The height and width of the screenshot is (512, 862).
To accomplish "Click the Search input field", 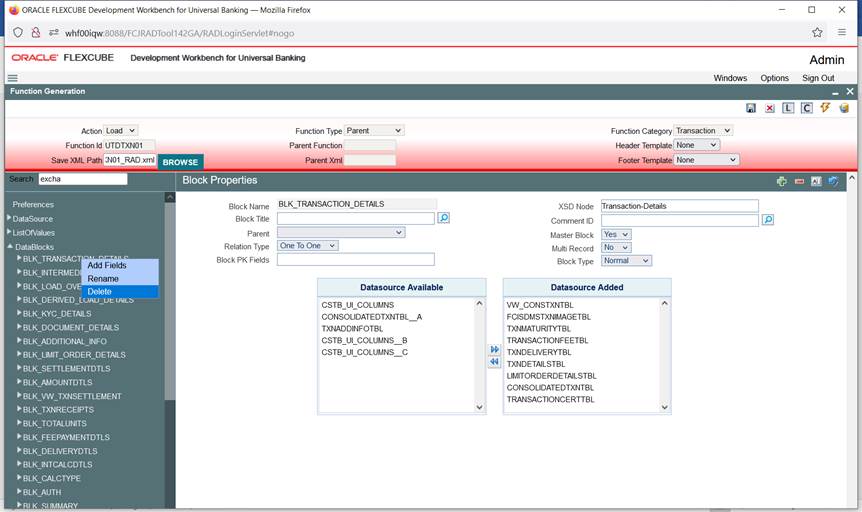I will [82, 179].
